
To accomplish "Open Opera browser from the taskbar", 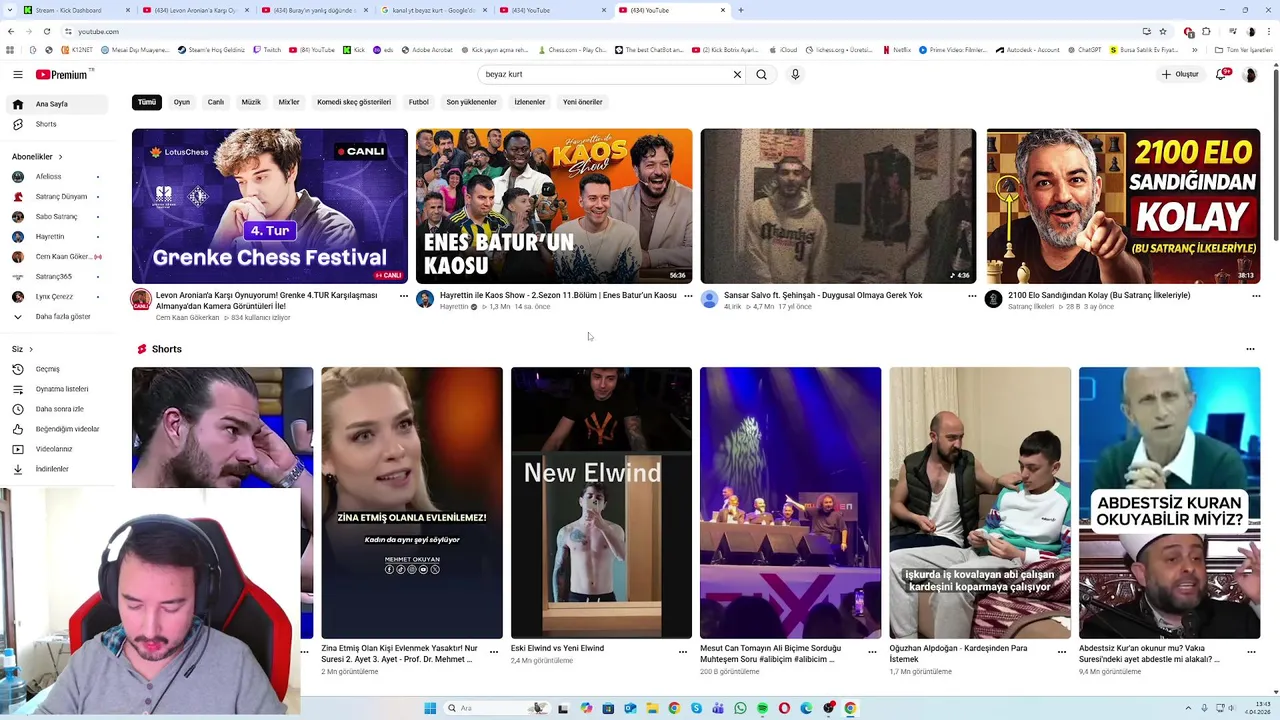I will 784,708.
